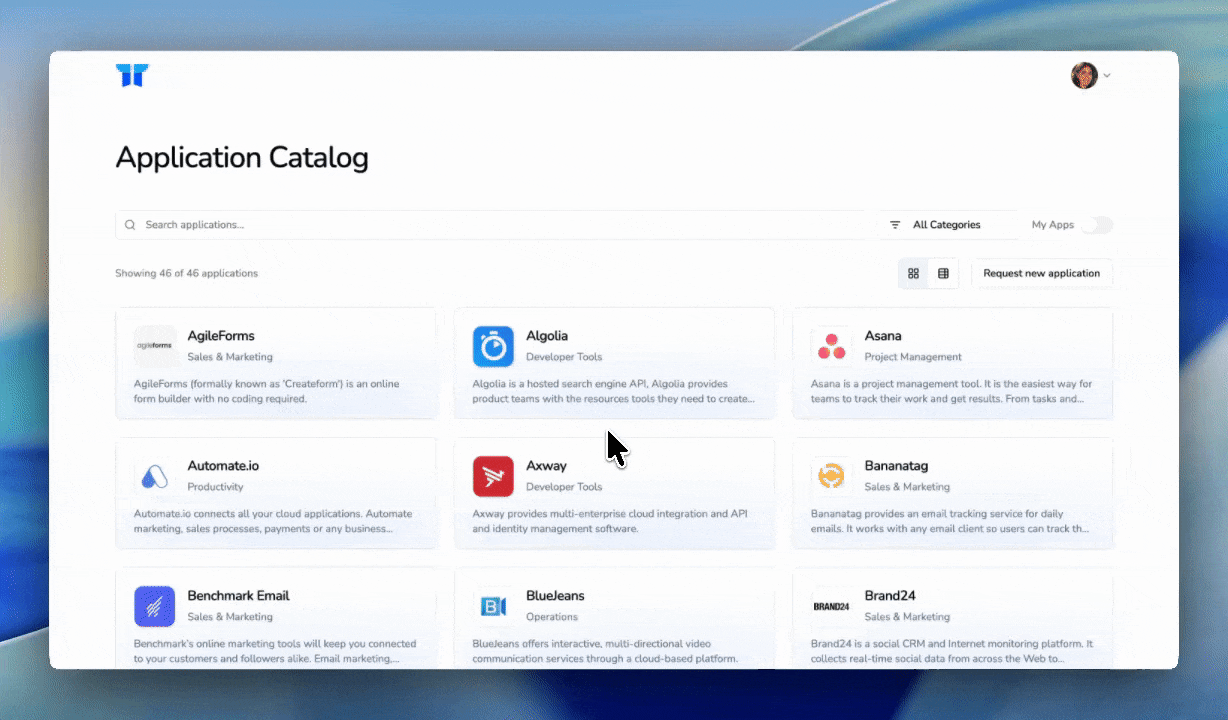Click the search magnifier icon
This screenshot has width=1228, height=720.
[130, 225]
